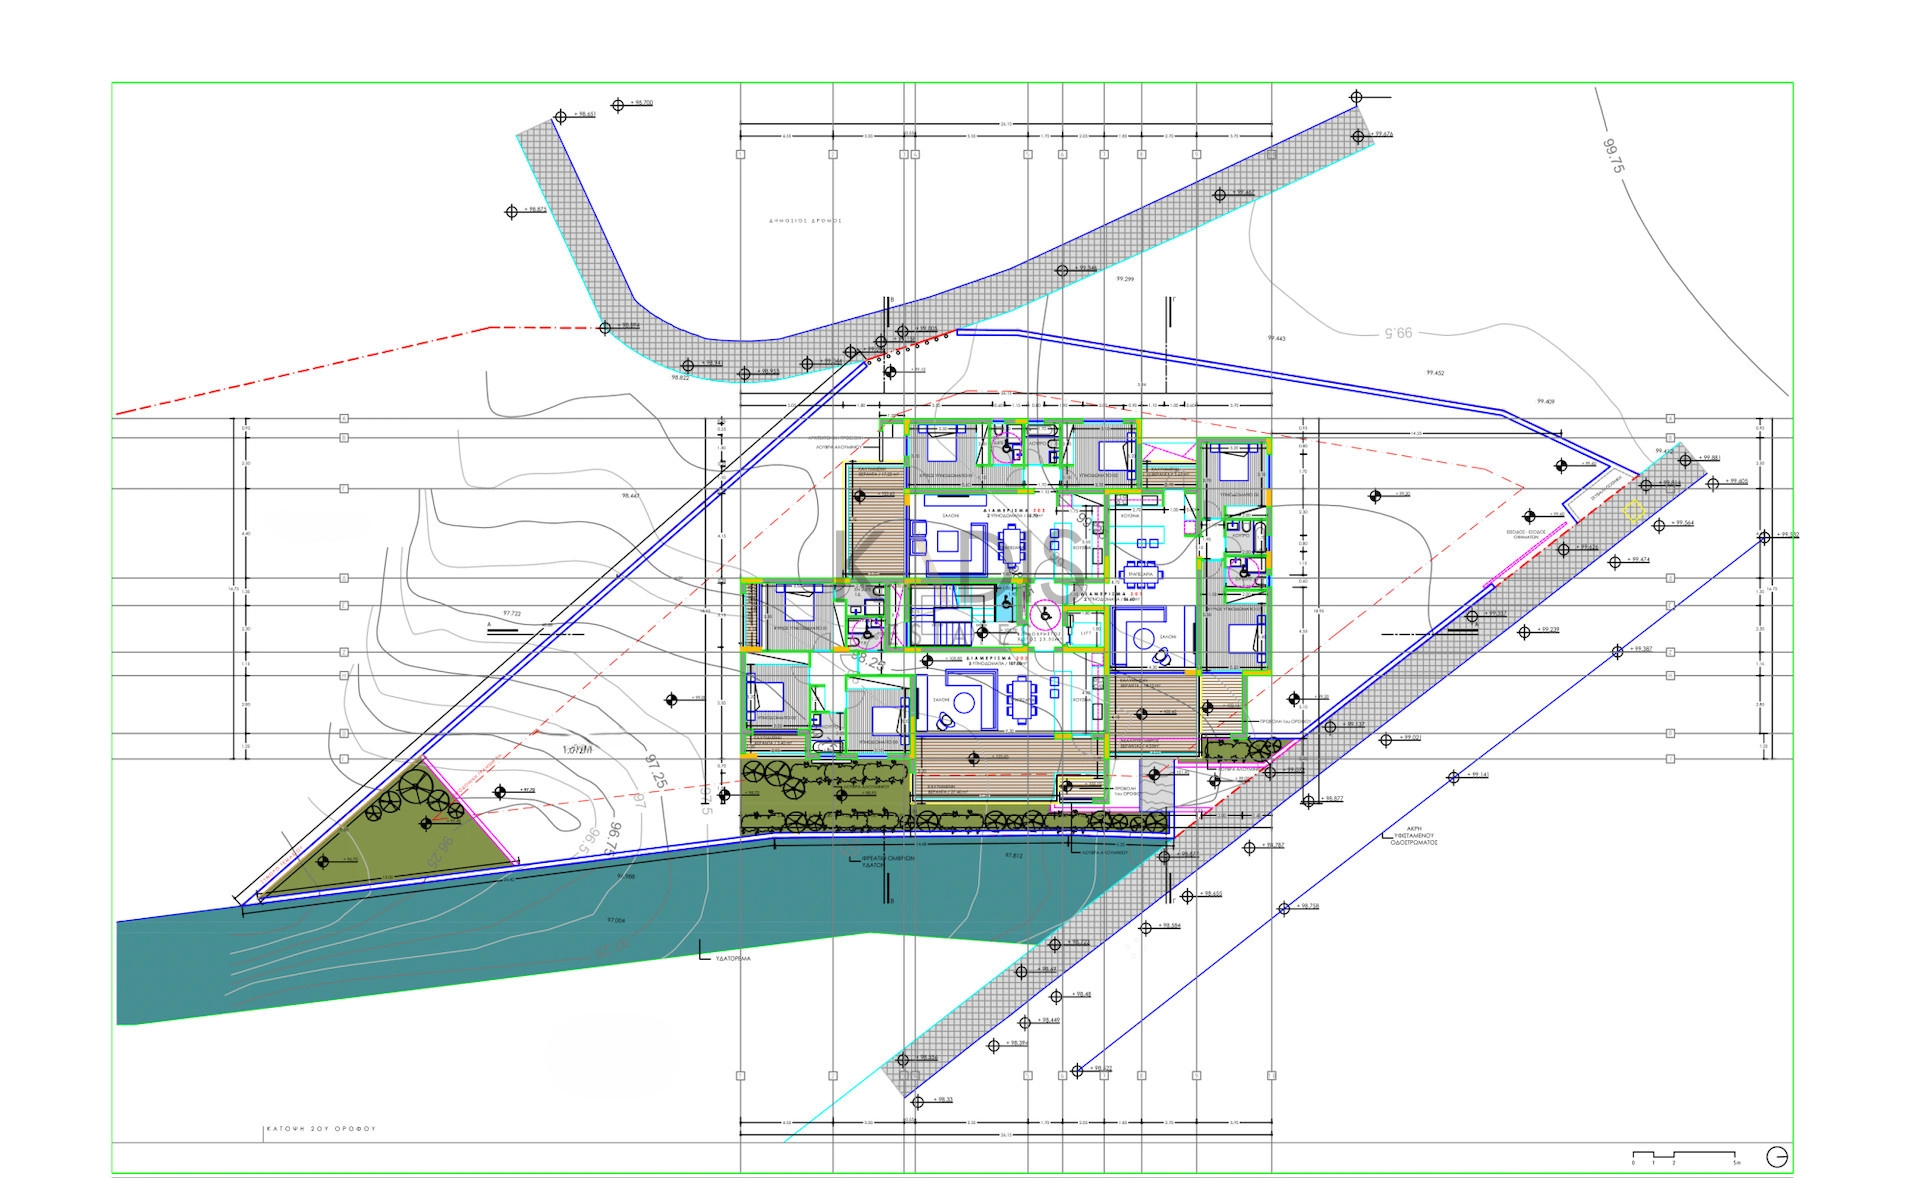This screenshot has width=1920, height=1178.
Task: Click the +99.676 elevation marker symbol
Action: click(x=1358, y=137)
